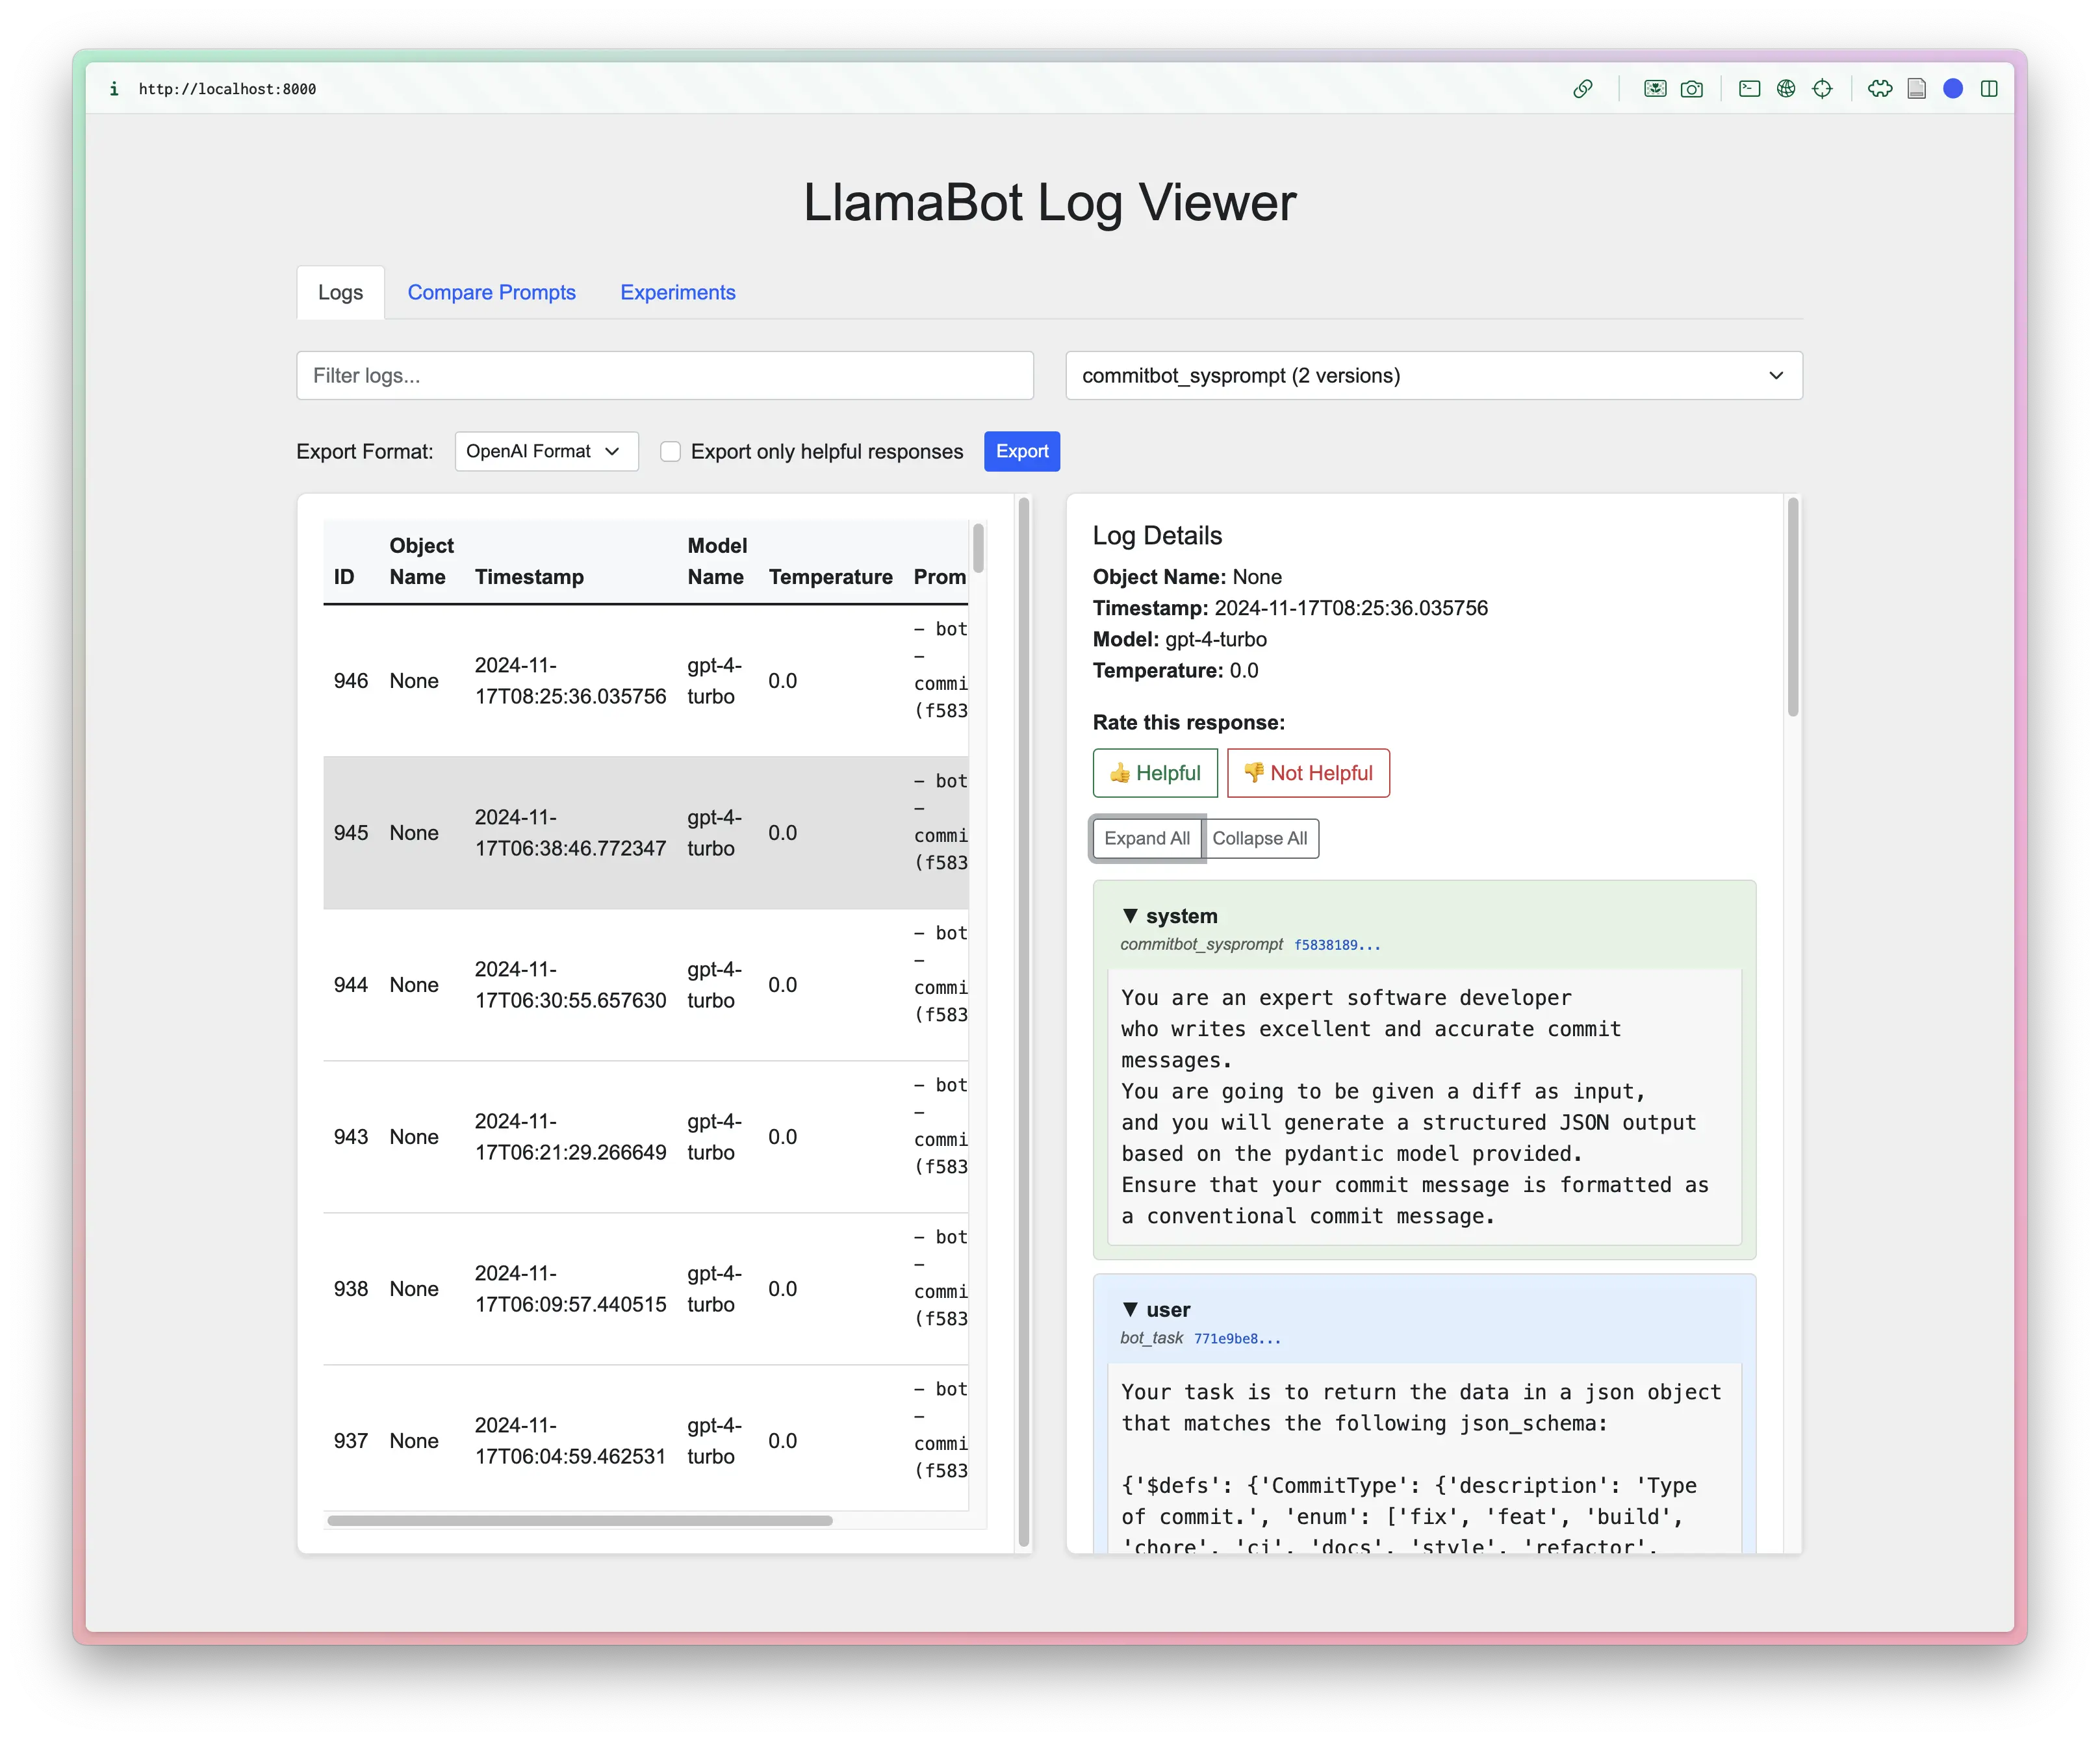The height and width of the screenshot is (1741, 2100).
Task: Click the site info icon beside URL
Action: pos(114,89)
